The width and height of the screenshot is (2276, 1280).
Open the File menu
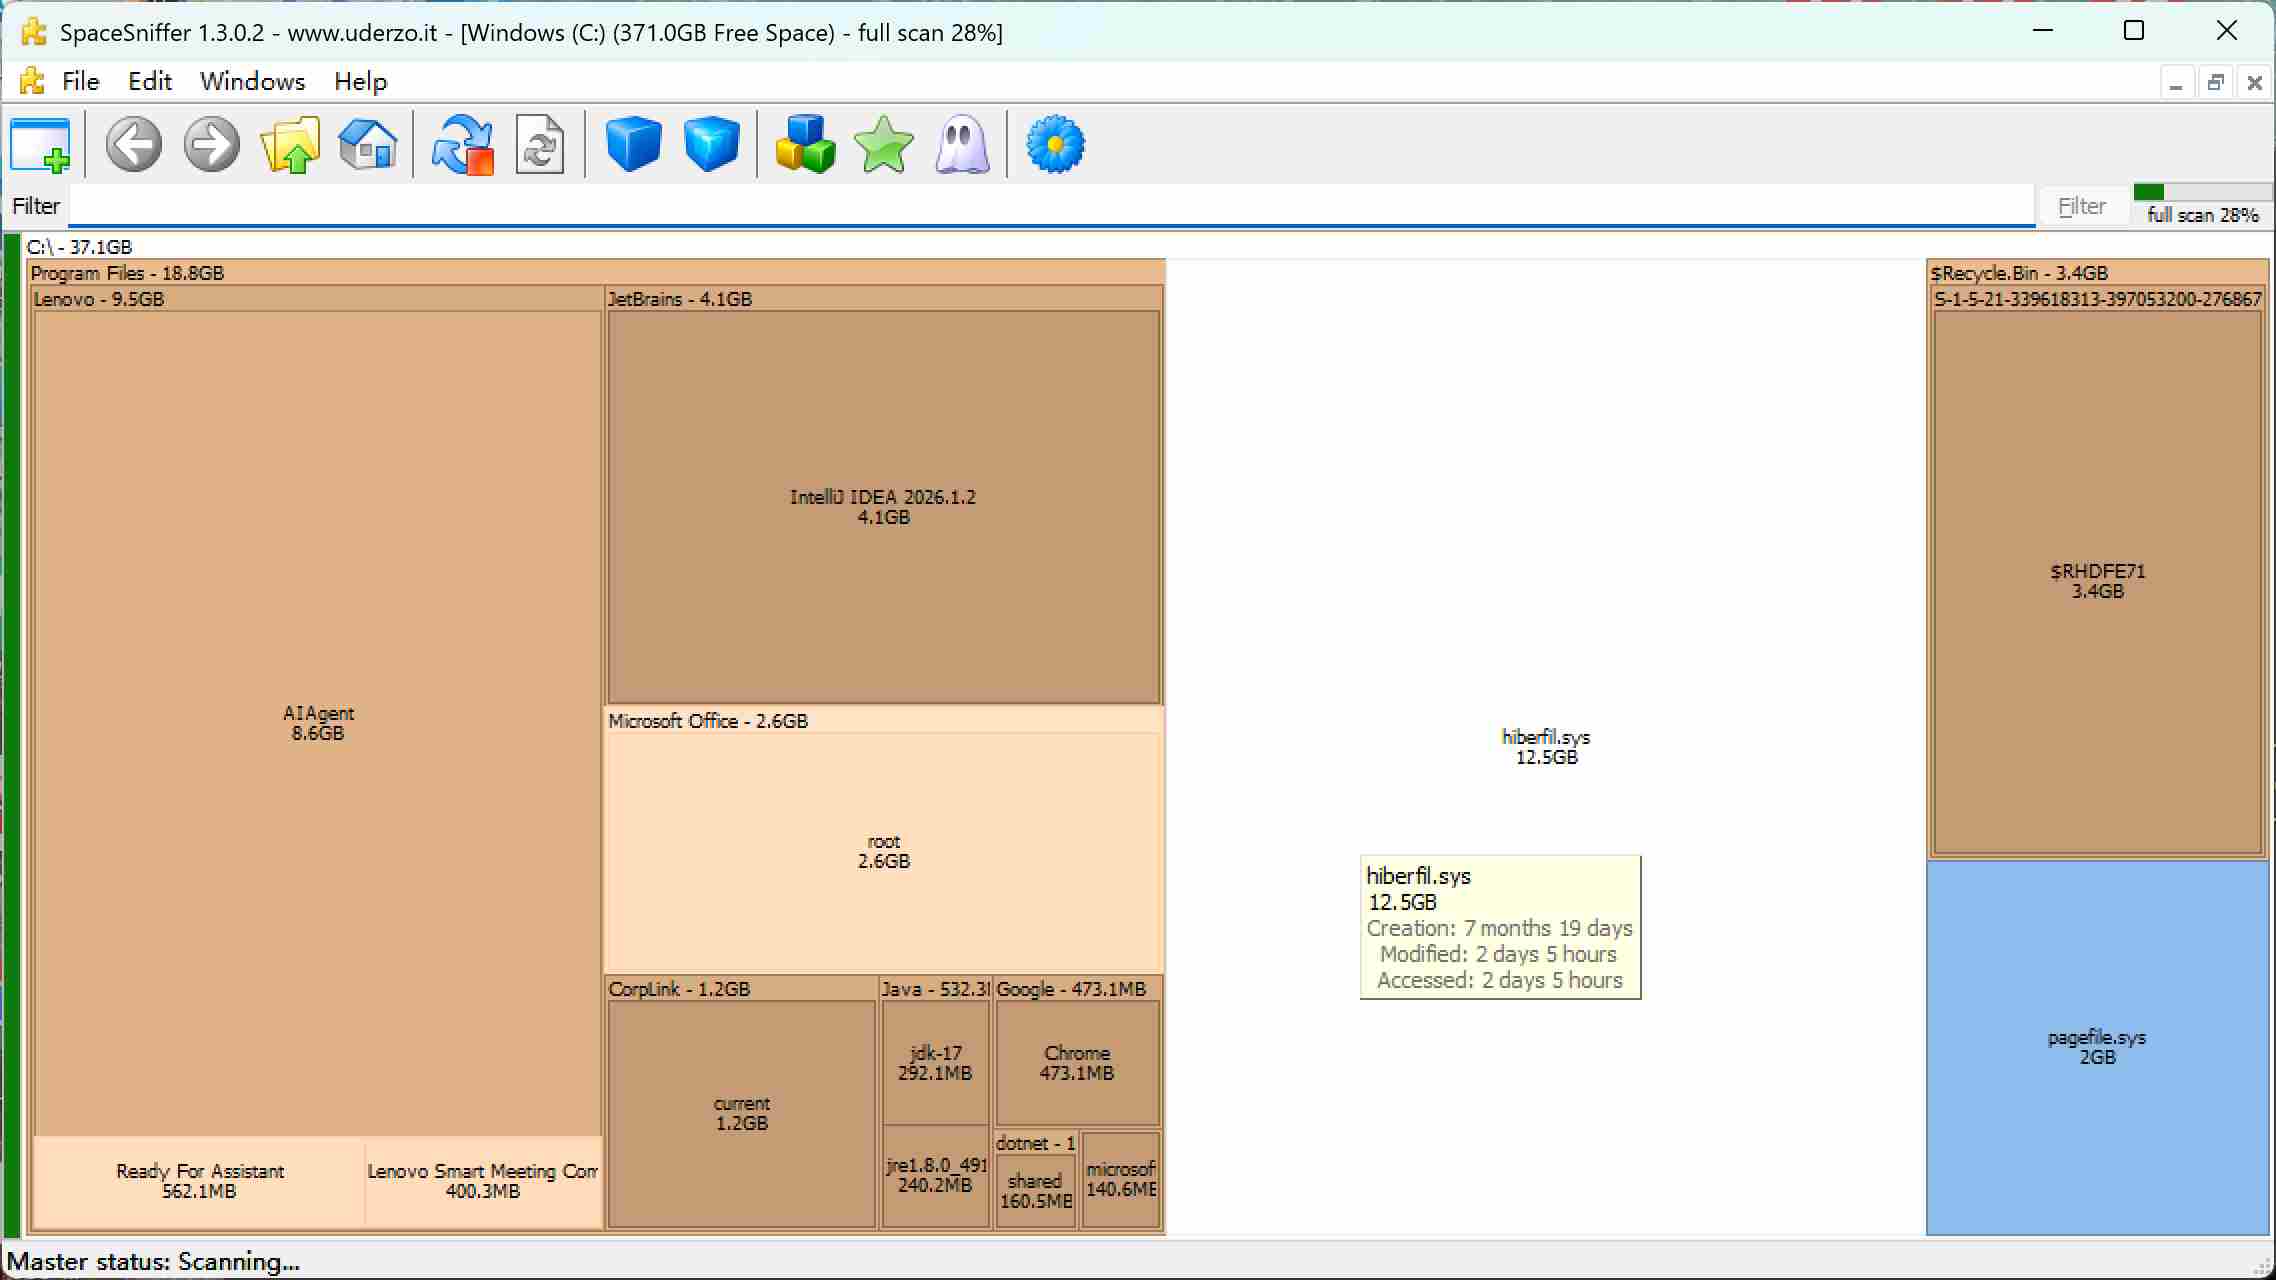pos(80,81)
